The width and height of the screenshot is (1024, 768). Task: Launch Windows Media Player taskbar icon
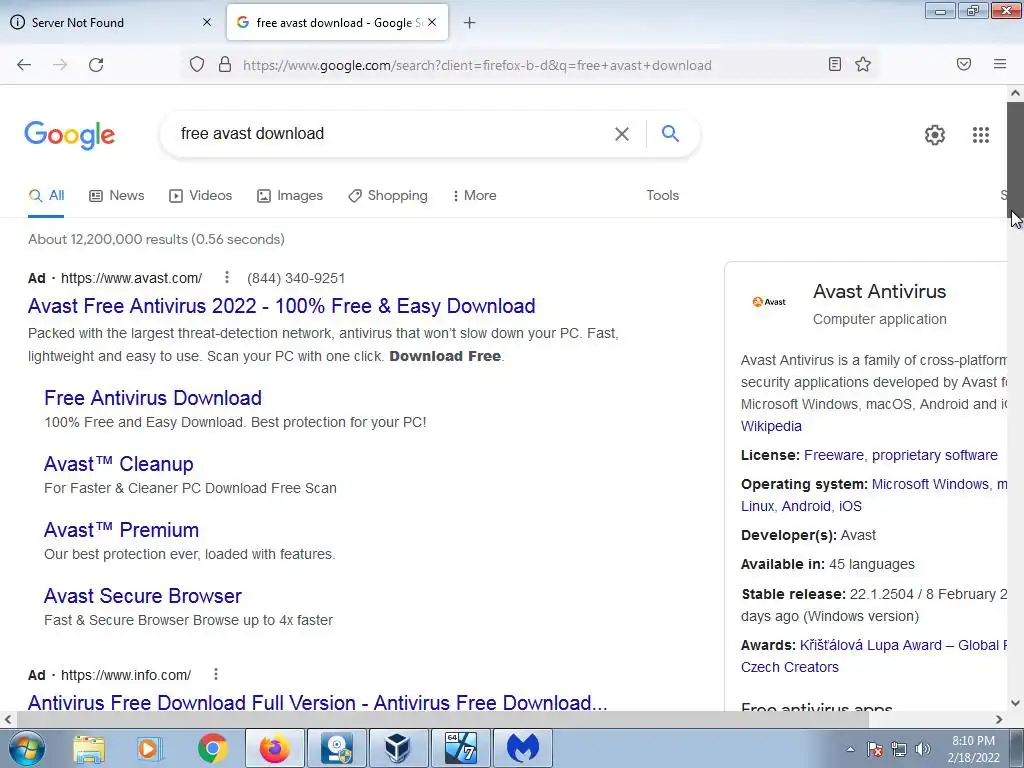point(149,748)
